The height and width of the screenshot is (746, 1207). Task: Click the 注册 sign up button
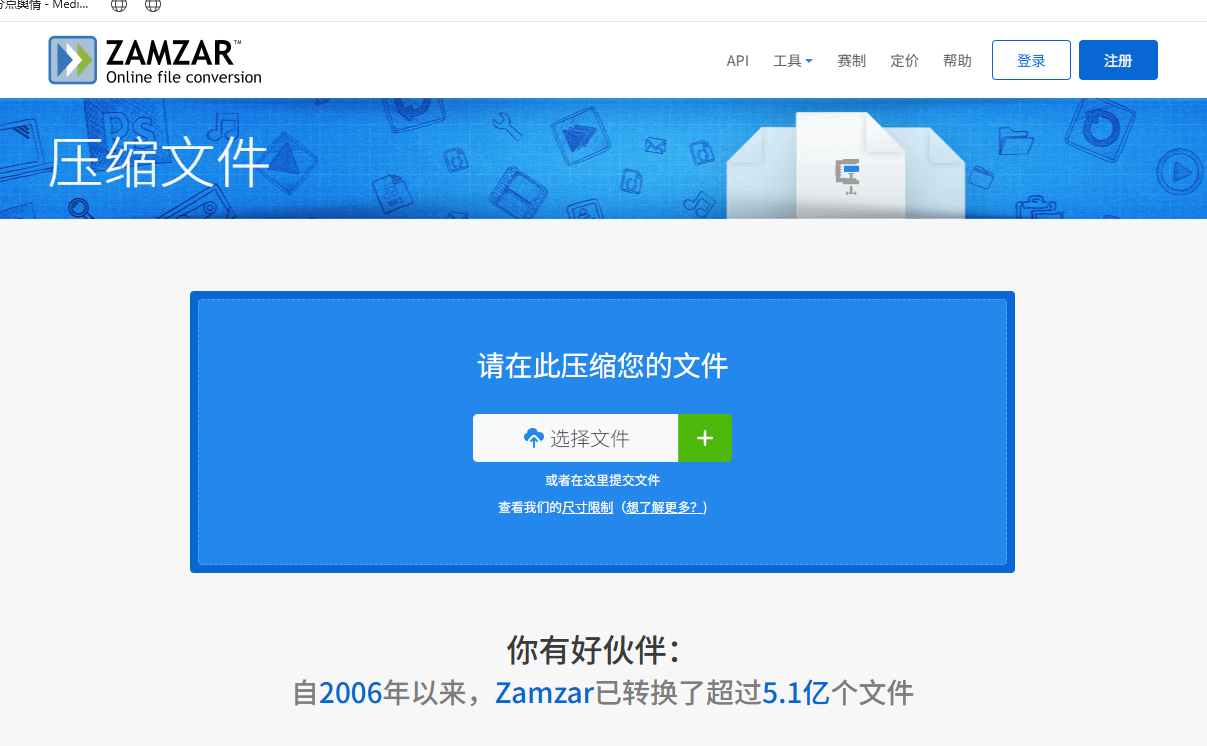[1118, 60]
